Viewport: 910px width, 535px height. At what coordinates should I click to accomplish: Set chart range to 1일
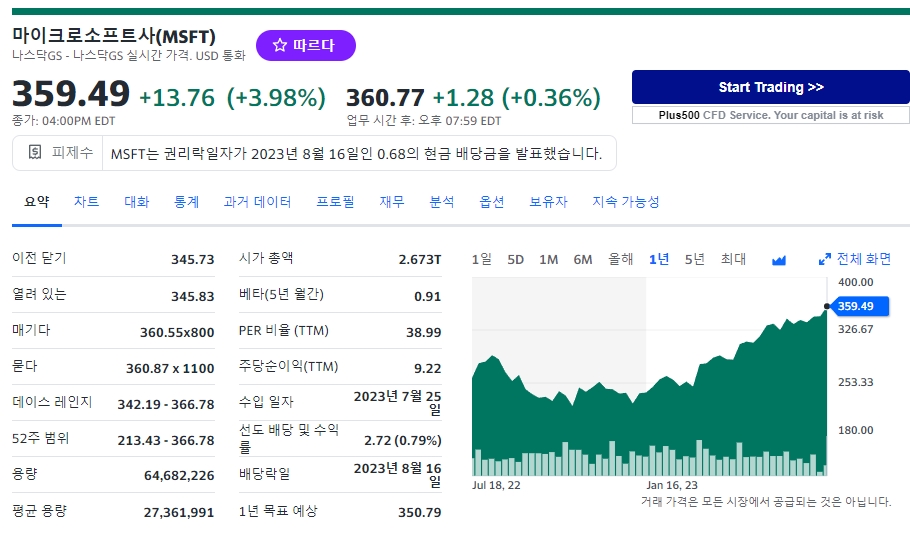point(482,259)
